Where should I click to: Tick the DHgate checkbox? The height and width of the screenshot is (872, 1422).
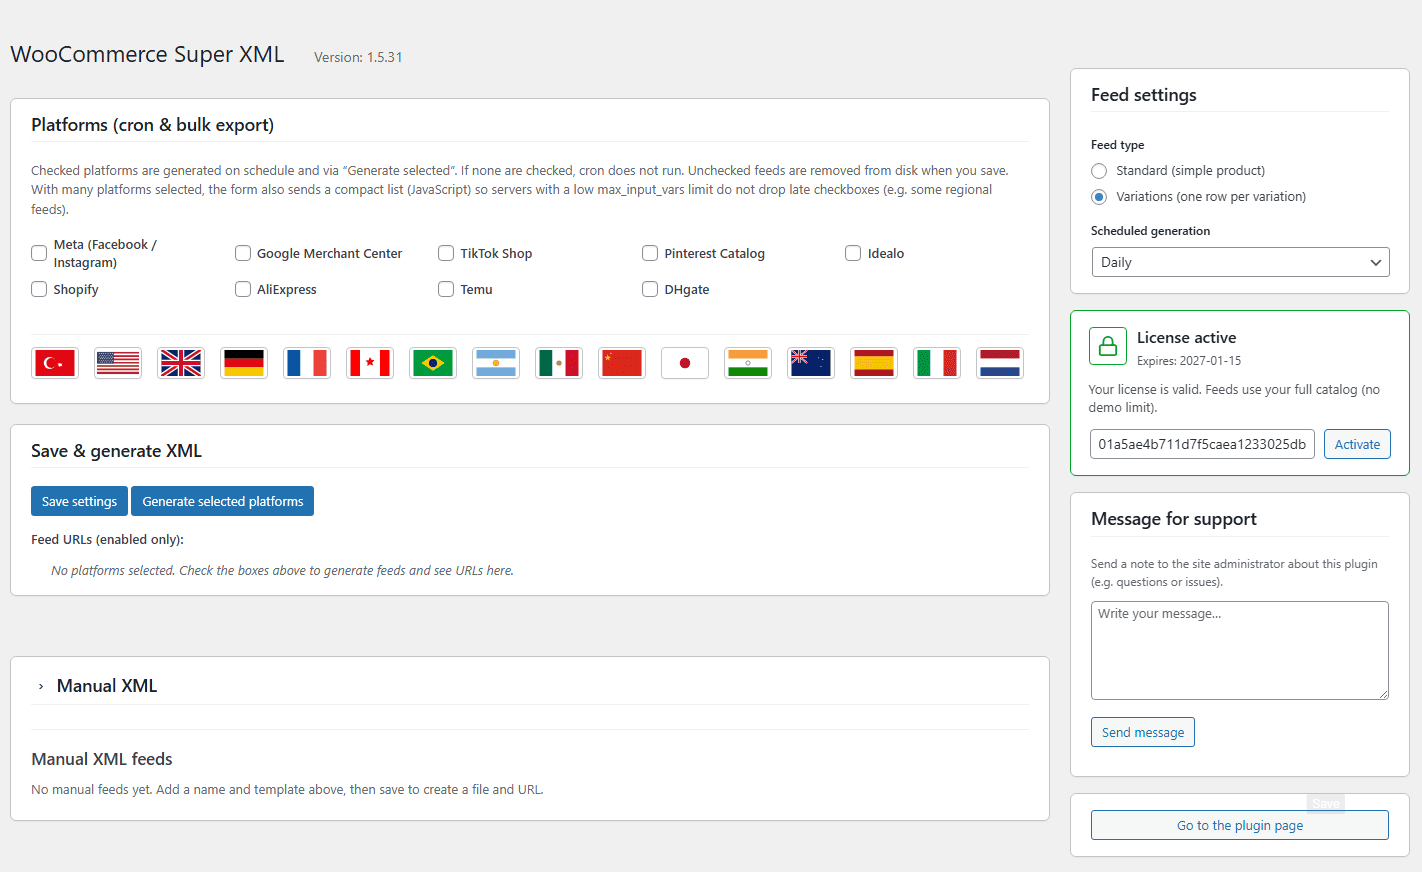click(650, 289)
